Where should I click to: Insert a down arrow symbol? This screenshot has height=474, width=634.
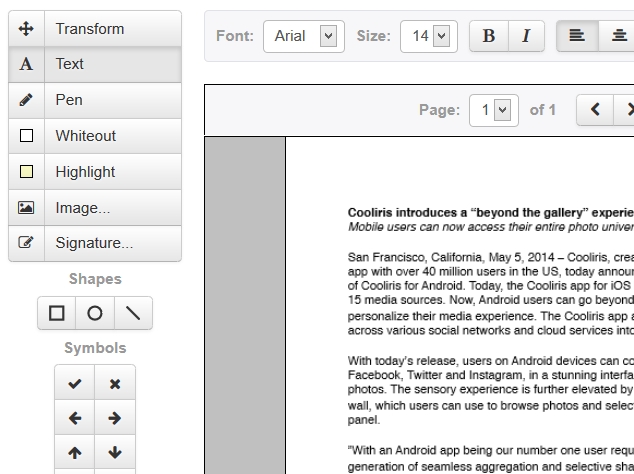point(115,452)
